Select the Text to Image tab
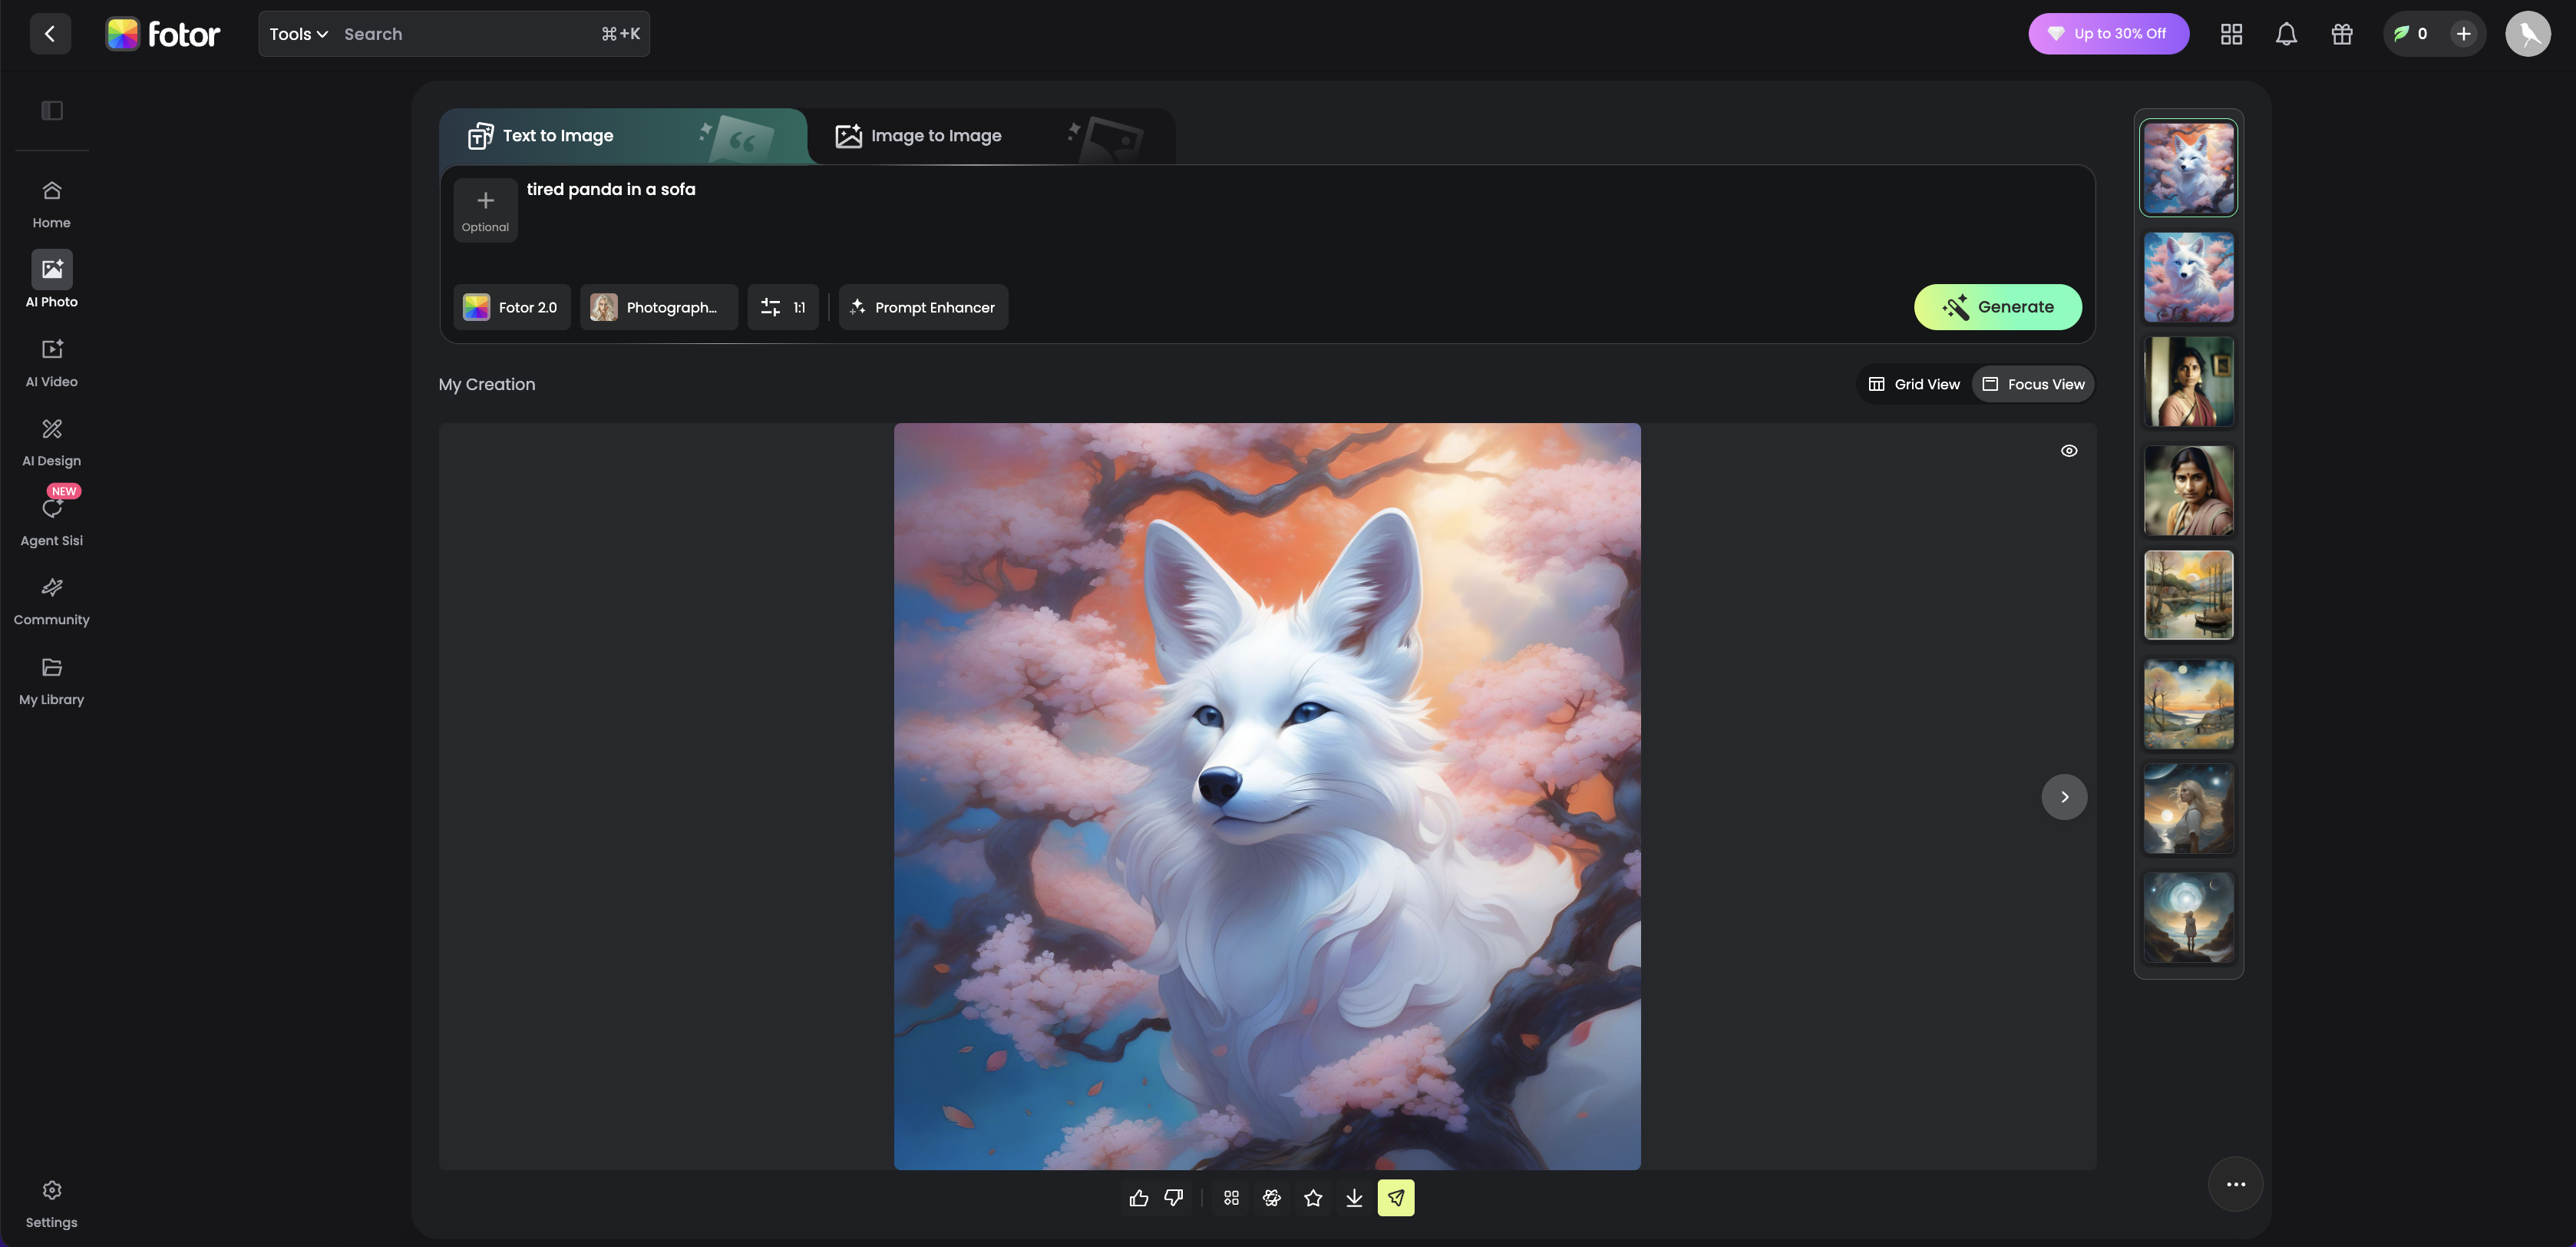 pyautogui.click(x=556, y=136)
